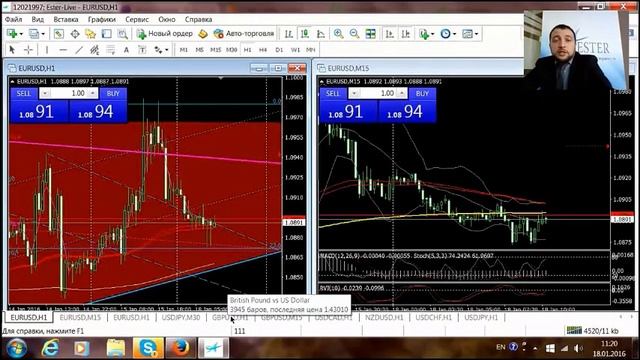640x360 pixels.
Task: Open the Сервис menu
Action: click(137, 19)
